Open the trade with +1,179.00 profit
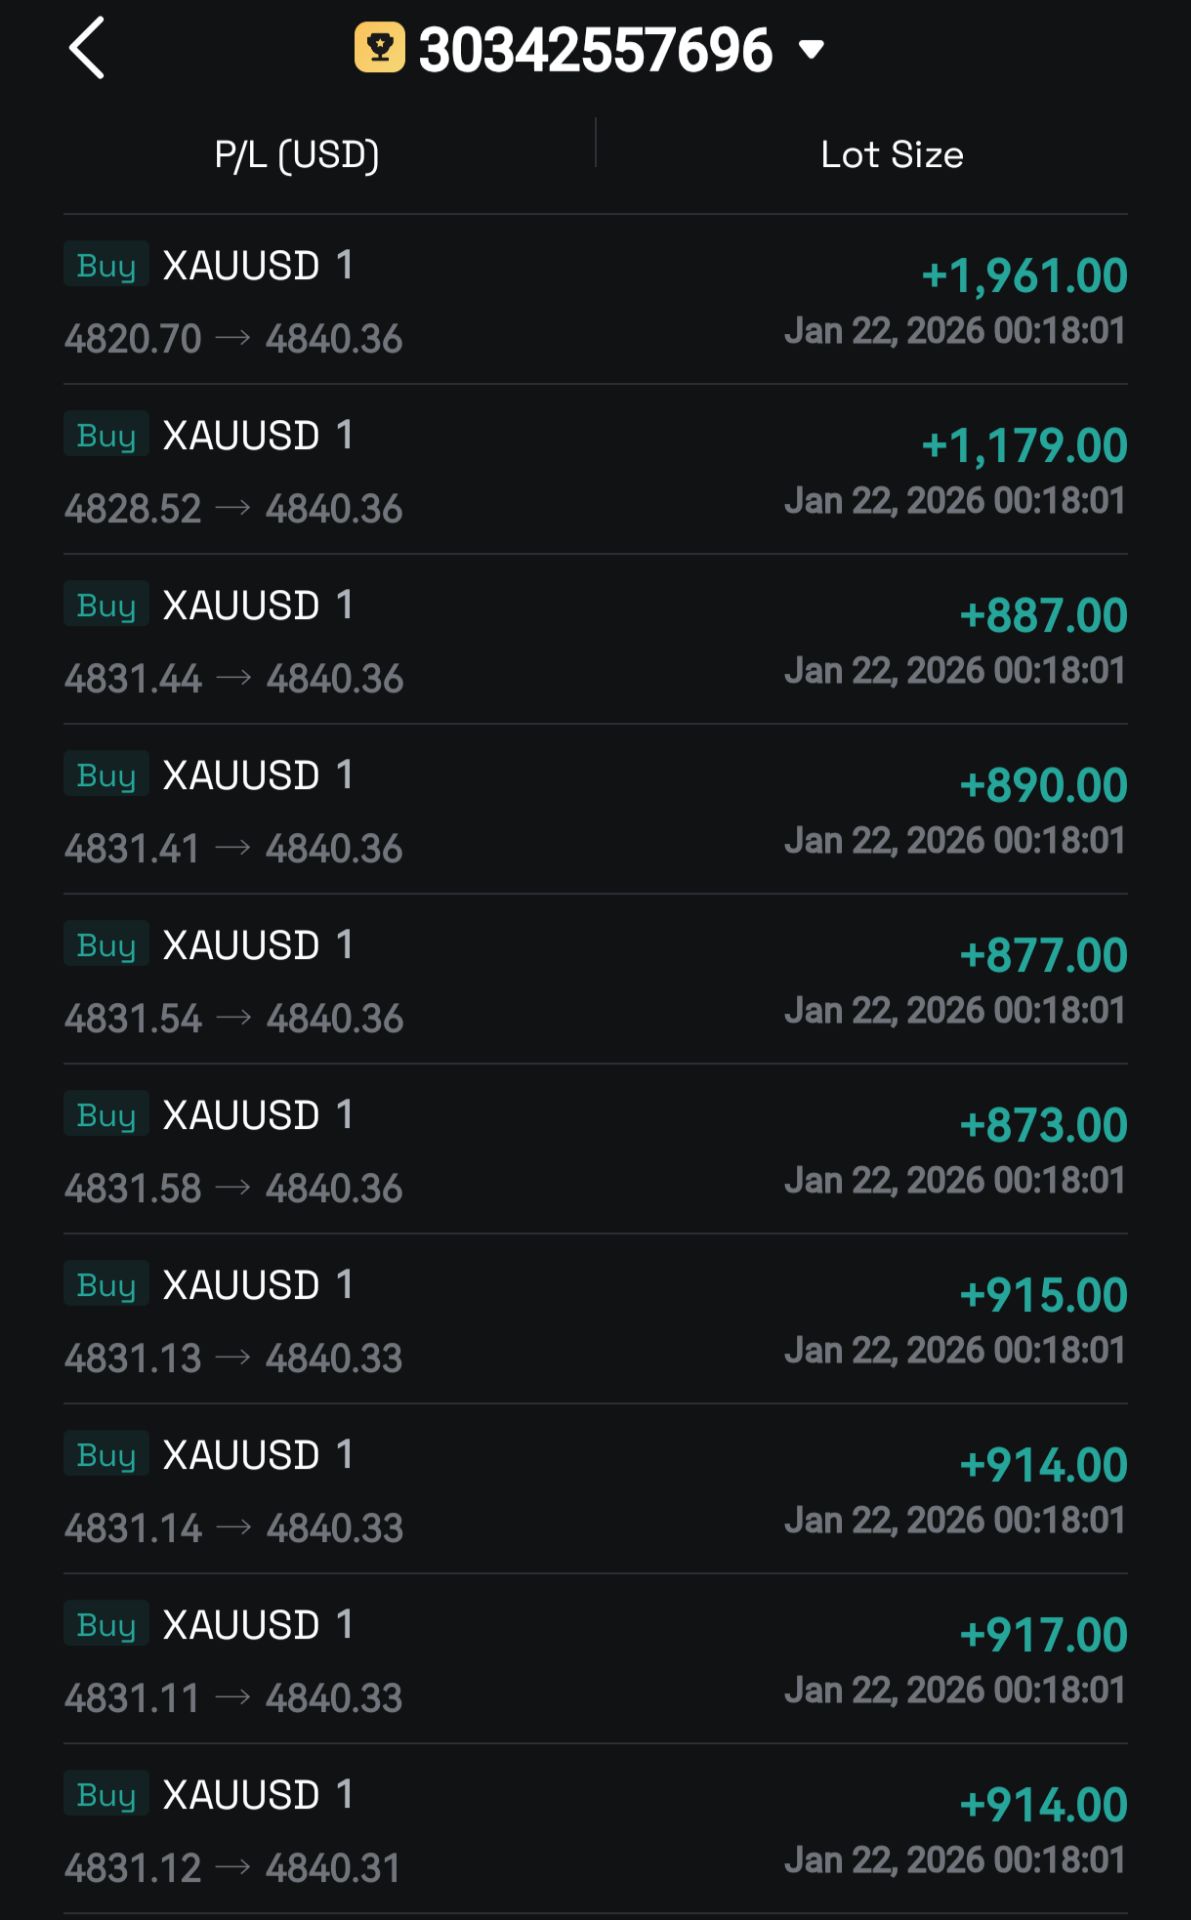This screenshot has height=1920, width=1191. tap(1023, 446)
